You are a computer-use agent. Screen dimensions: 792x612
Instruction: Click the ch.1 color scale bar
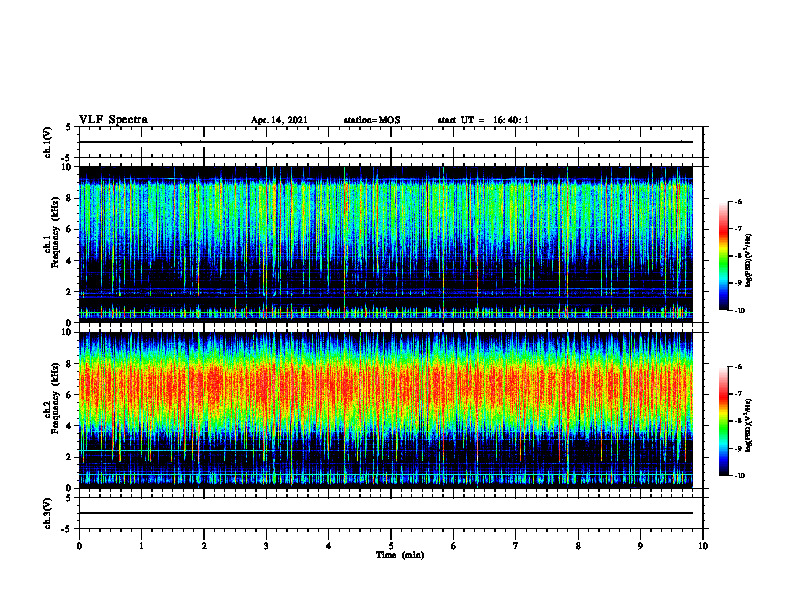point(723,256)
